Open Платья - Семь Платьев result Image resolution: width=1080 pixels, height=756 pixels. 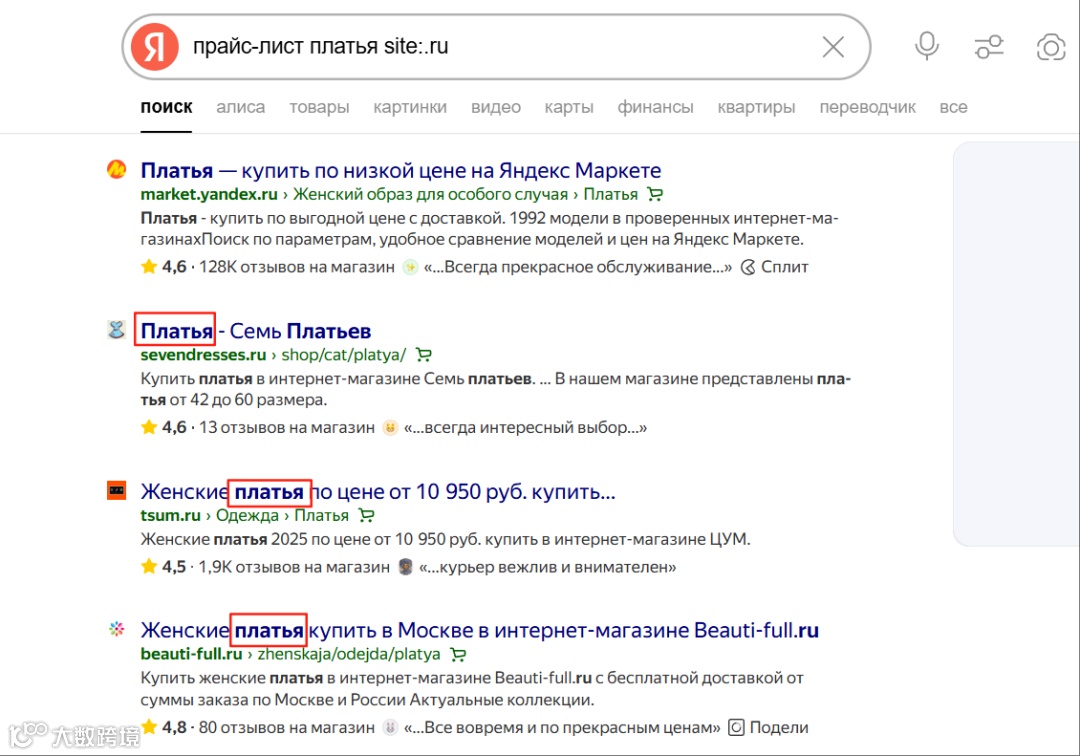[256, 331]
